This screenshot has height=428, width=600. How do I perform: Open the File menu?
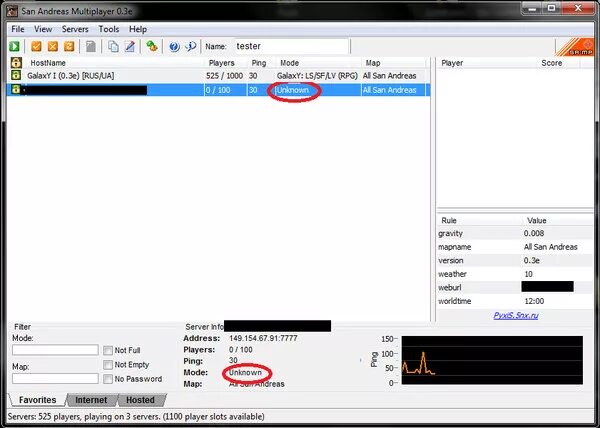18,29
